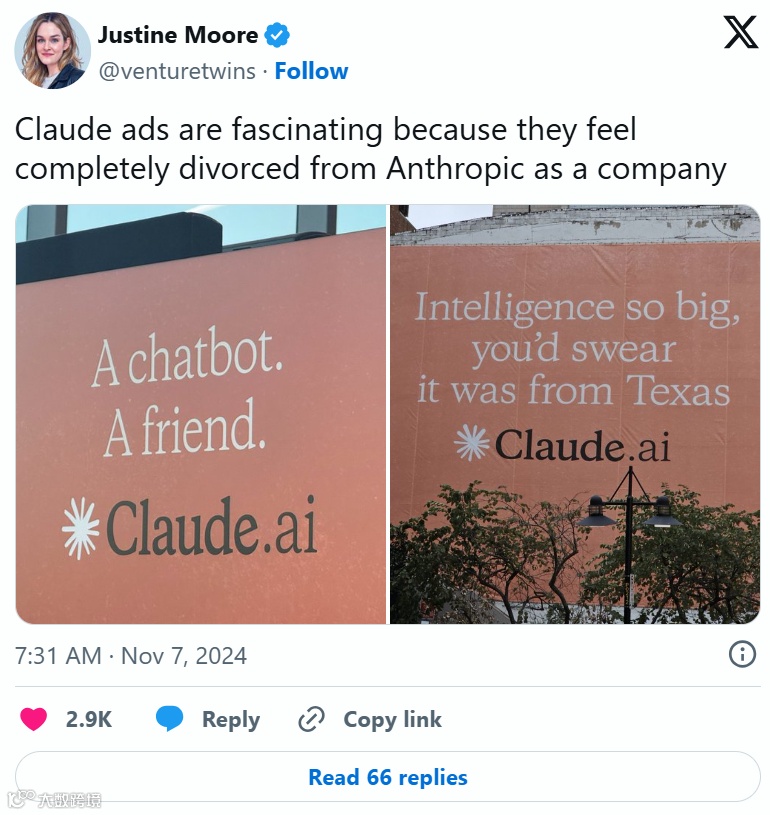Click the Copy link text
770x815 pixels.
393,719
